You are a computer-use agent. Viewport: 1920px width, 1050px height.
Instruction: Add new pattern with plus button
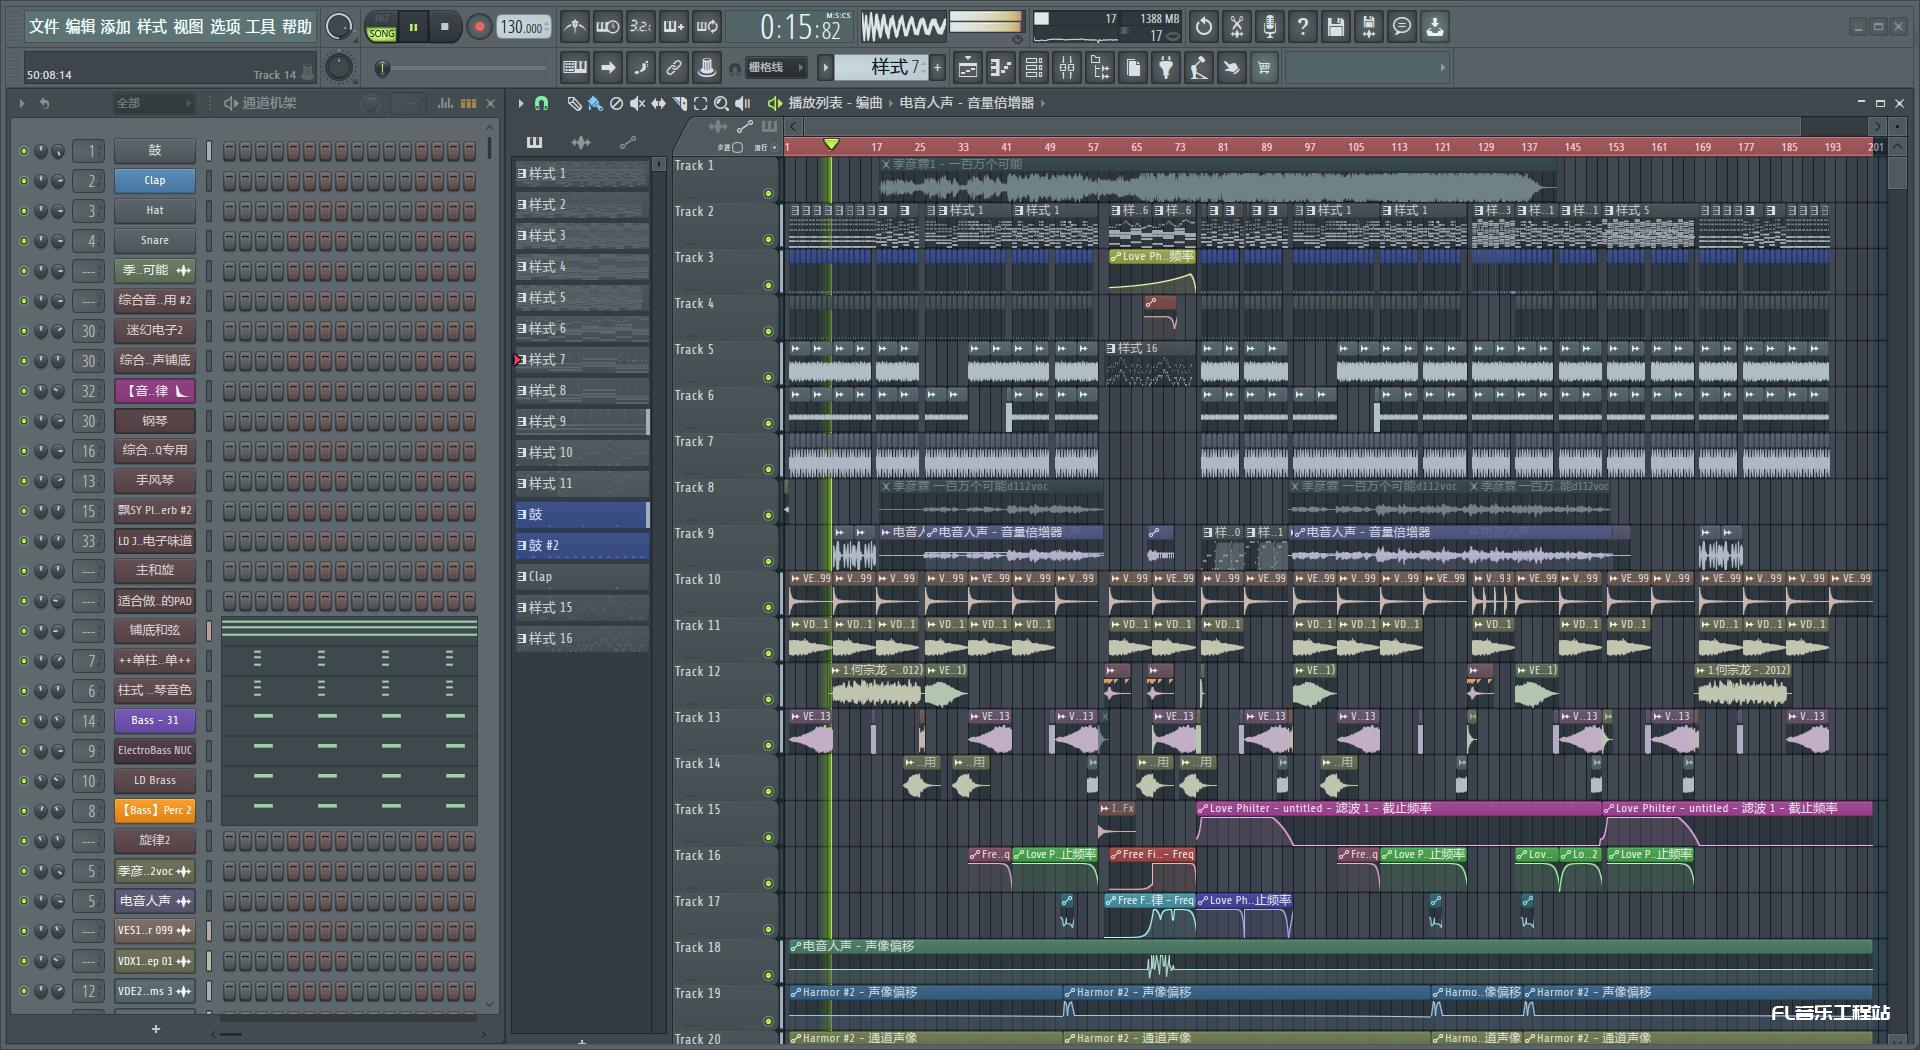(937, 67)
